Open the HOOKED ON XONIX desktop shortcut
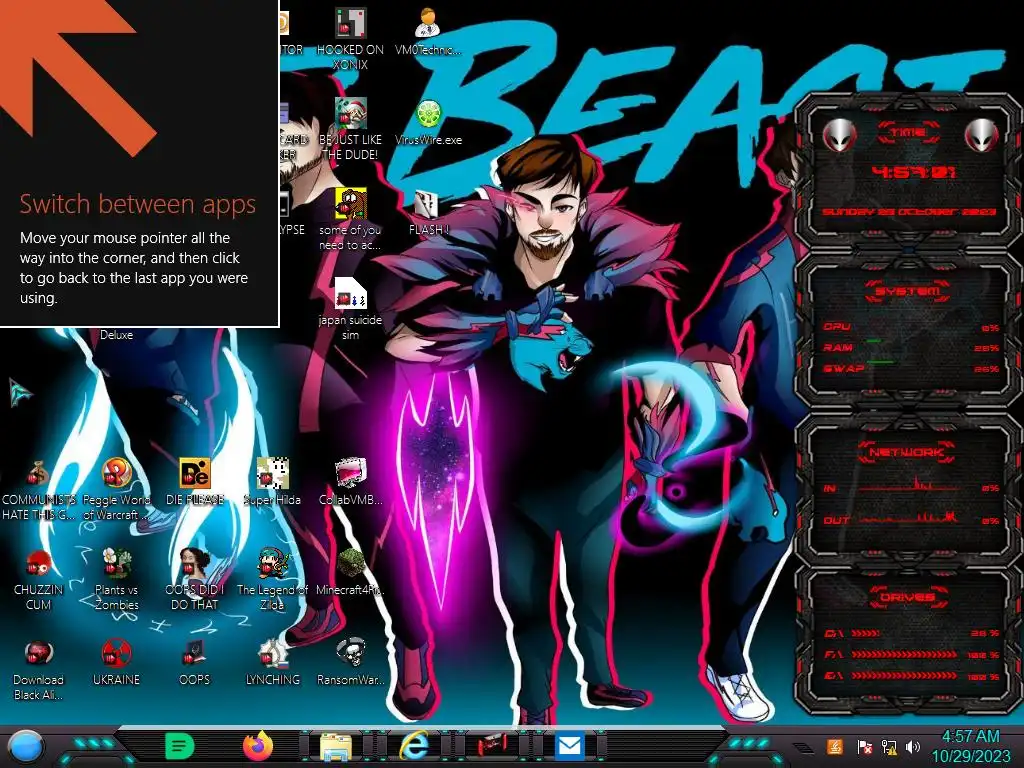Image resolution: width=1024 pixels, height=768 pixels. point(350,39)
